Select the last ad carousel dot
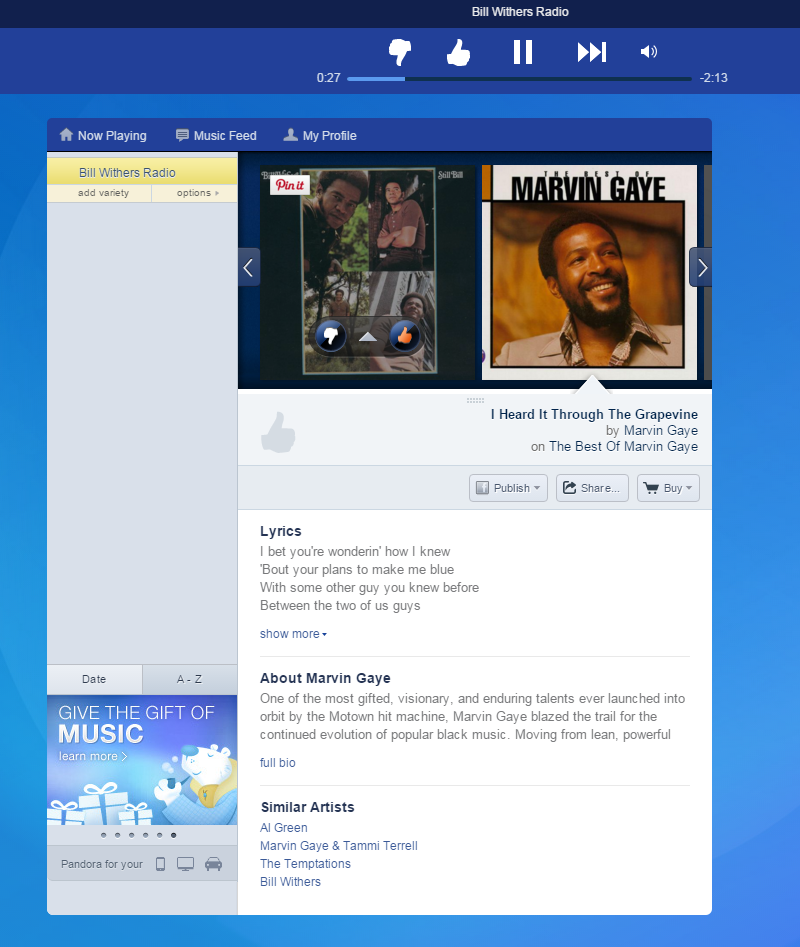 173,835
